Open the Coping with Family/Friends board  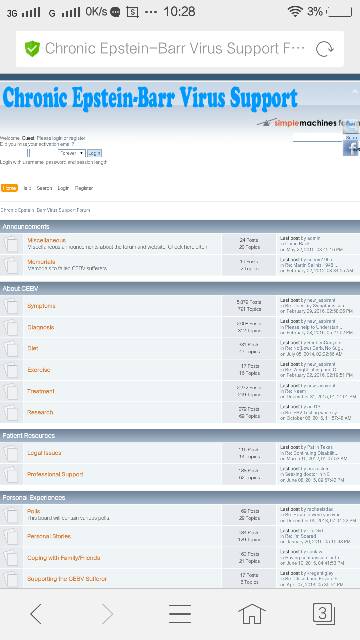(x=64, y=558)
